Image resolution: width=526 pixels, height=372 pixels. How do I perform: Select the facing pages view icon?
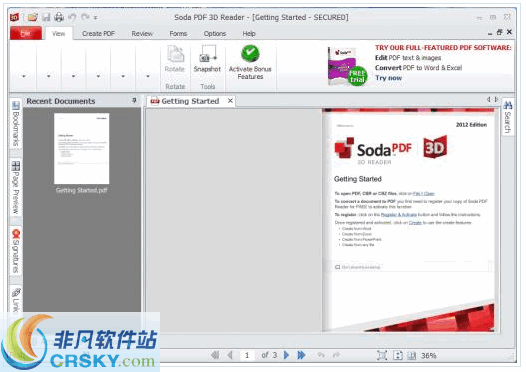pos(412,356)
